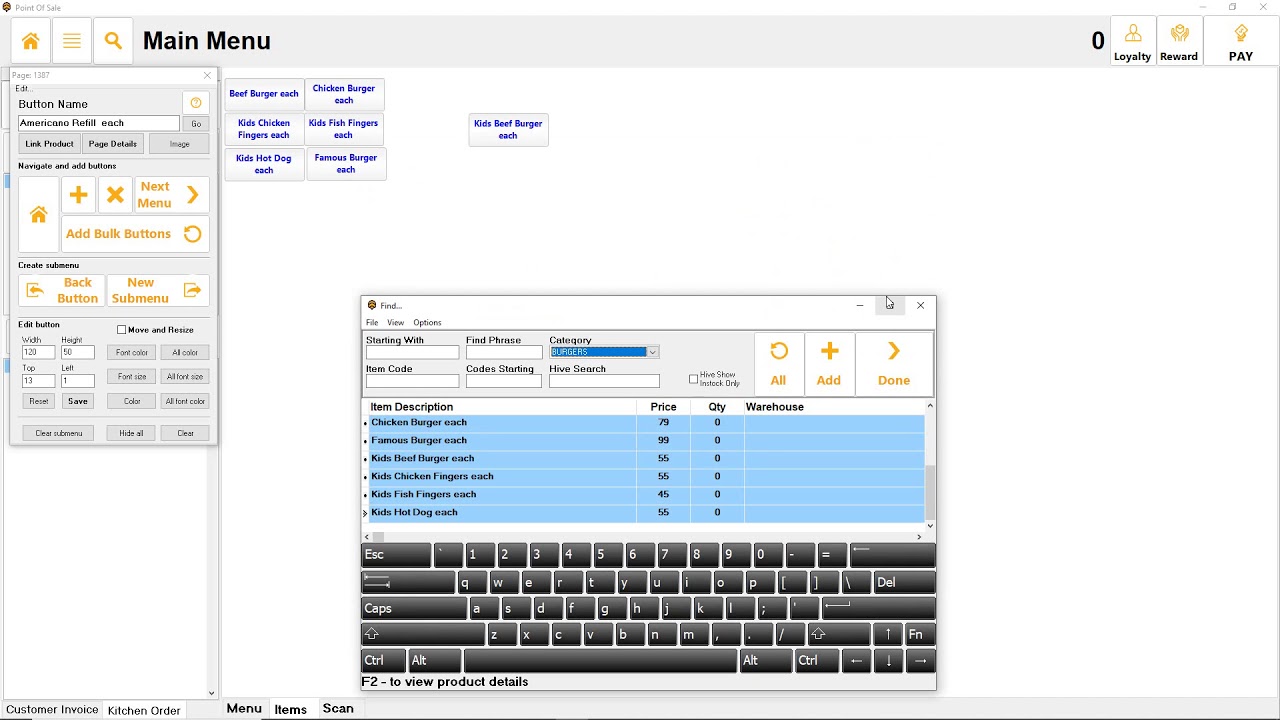Click the Font color button
Image resolution: width=1280 pixels, height=720 pixels.
[x=132, y=352]
